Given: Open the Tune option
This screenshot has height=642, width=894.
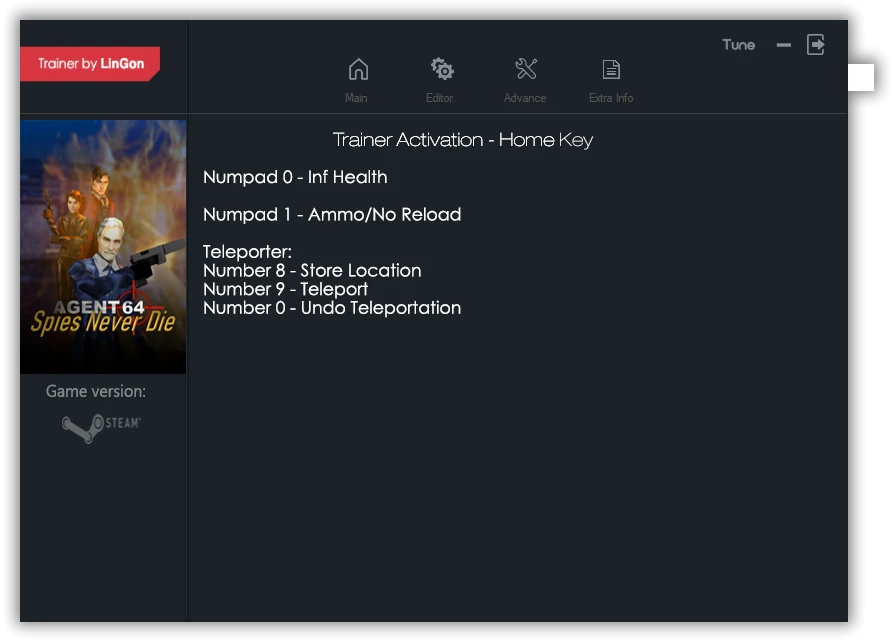Looking at the screenshot, I should click(738, 44).
